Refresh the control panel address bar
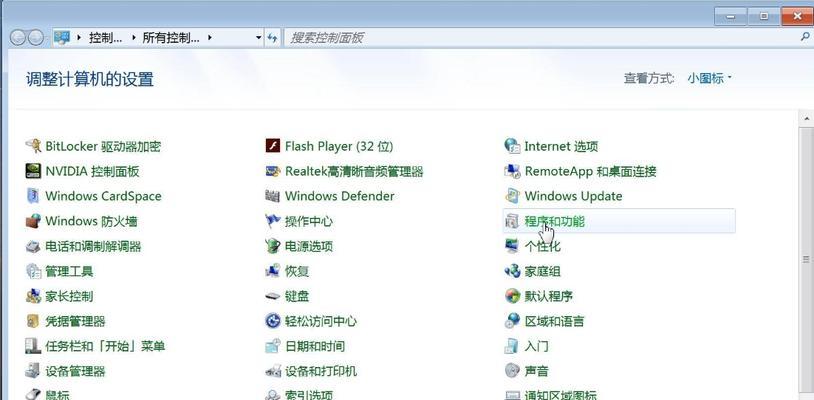The width and height of the screenshot is (814, 400). coord(273,37)
